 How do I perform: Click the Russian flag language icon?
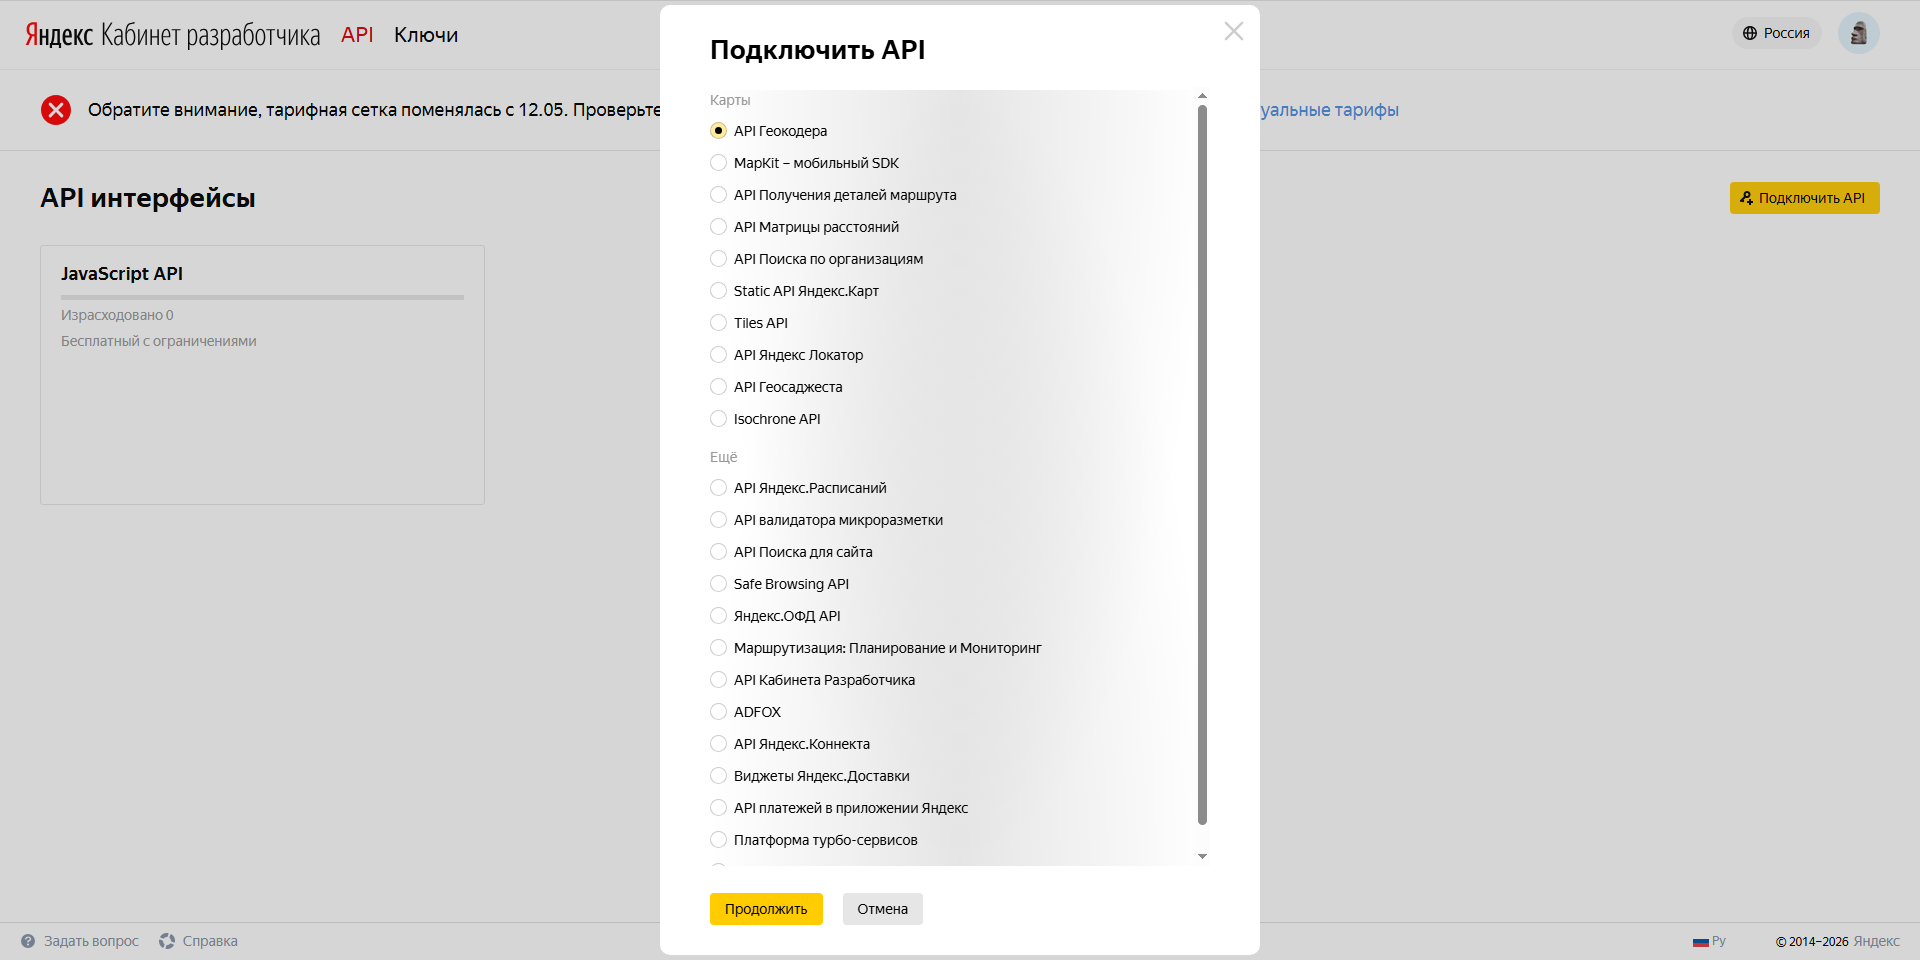(x=1700, y=942)
